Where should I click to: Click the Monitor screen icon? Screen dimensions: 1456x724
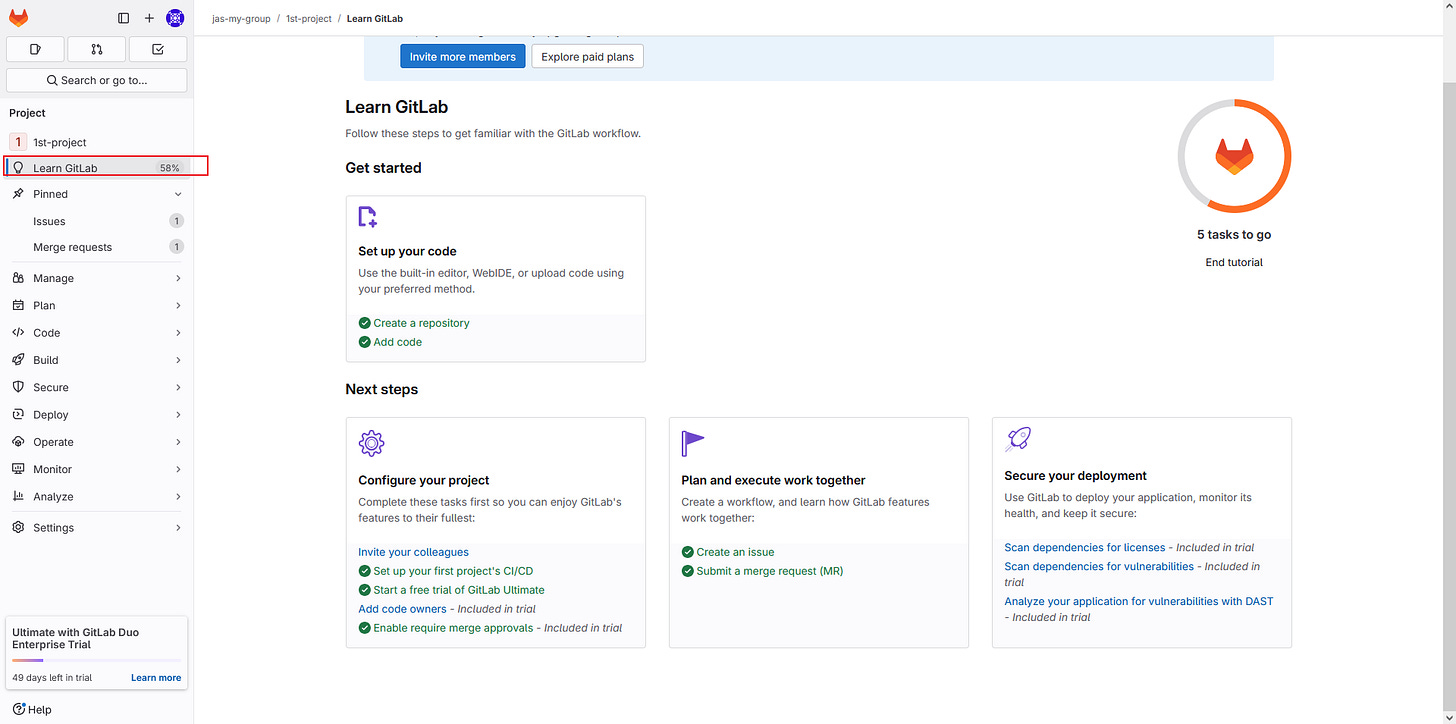[18, 469]
